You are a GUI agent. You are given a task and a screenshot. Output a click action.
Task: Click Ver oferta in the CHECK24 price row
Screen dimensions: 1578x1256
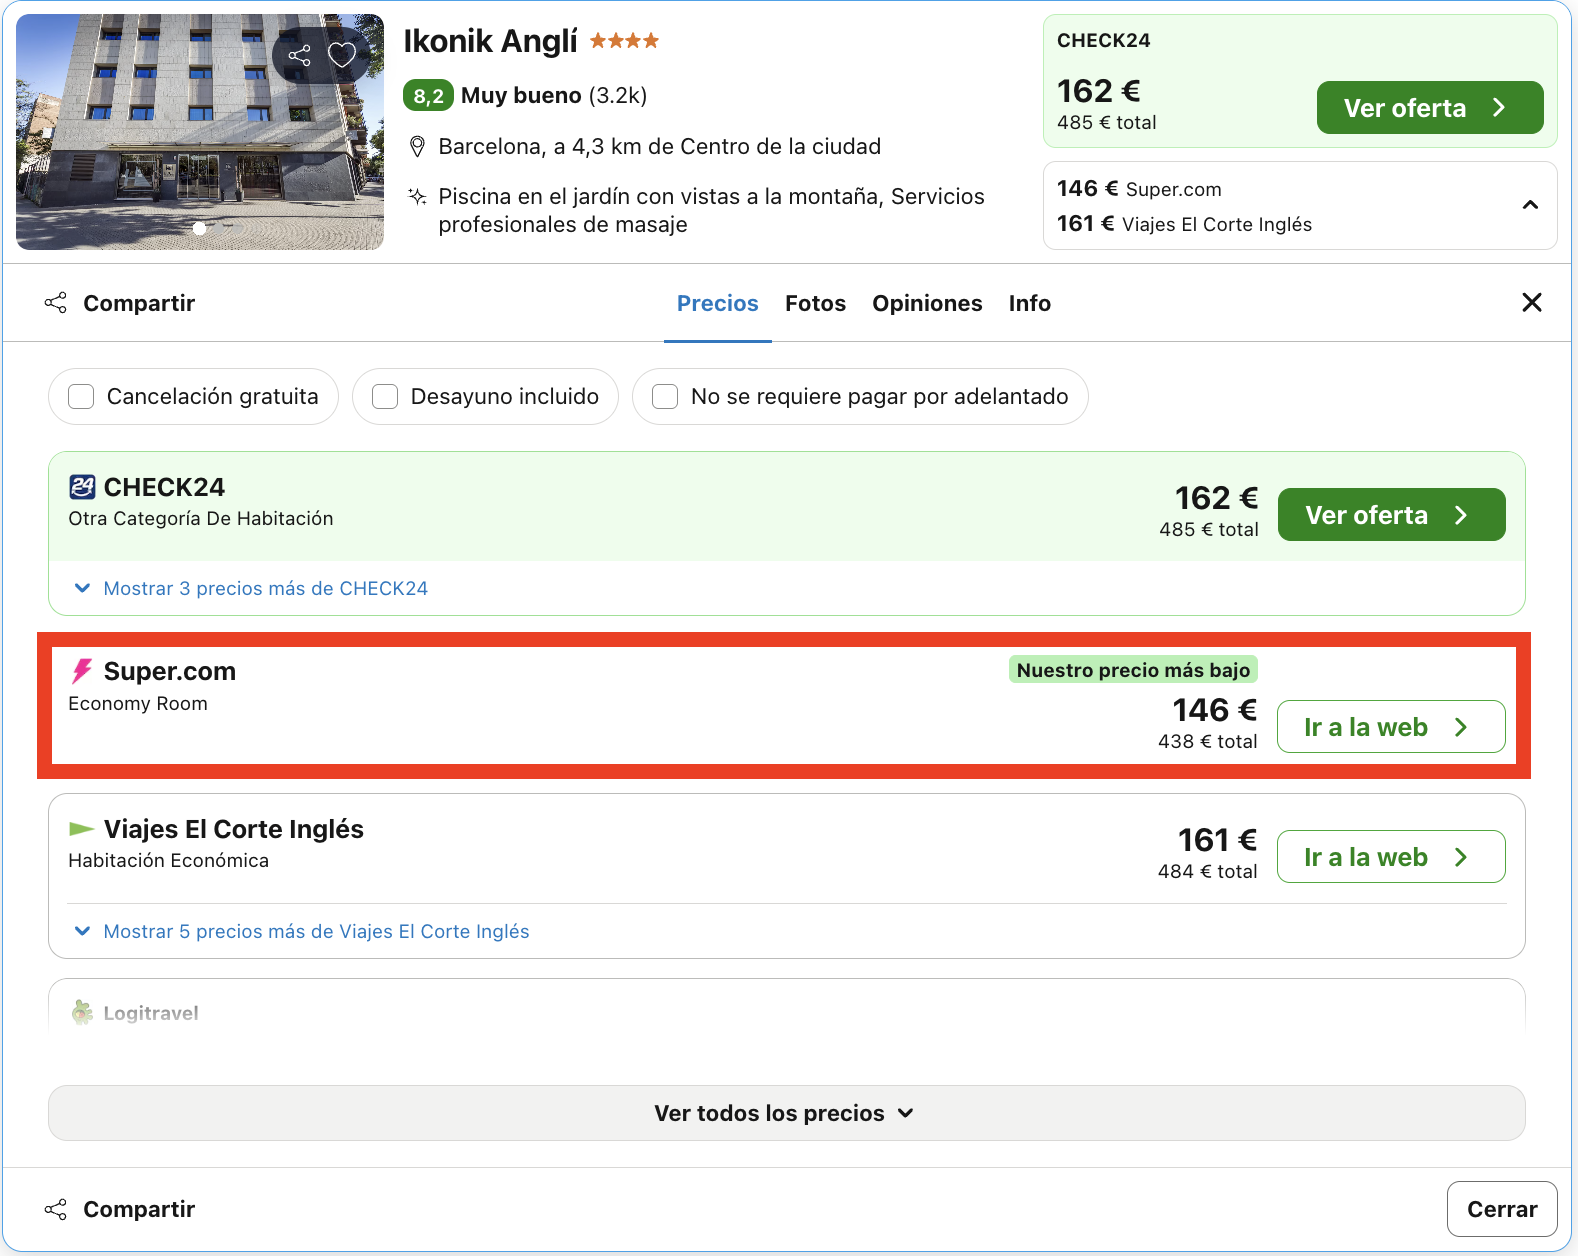pos(1391,515)
